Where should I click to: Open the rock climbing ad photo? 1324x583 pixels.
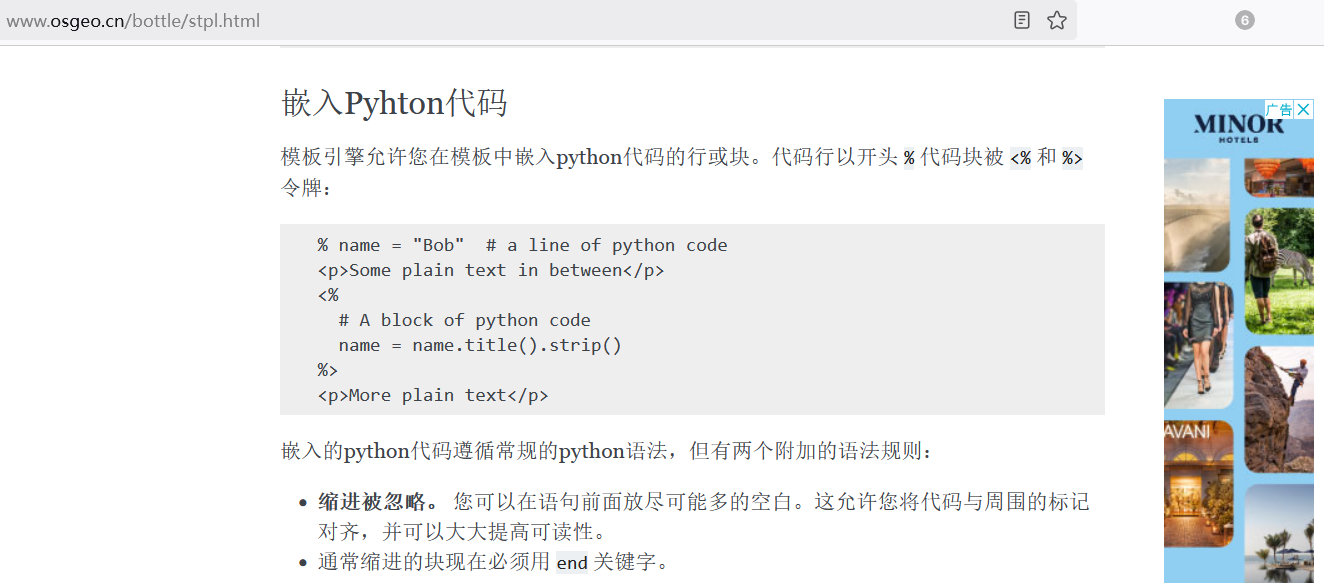click(1278, 408)
